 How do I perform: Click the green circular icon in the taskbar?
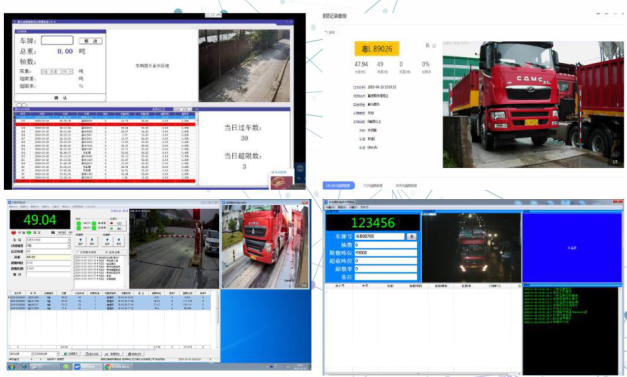pos(66,367)
